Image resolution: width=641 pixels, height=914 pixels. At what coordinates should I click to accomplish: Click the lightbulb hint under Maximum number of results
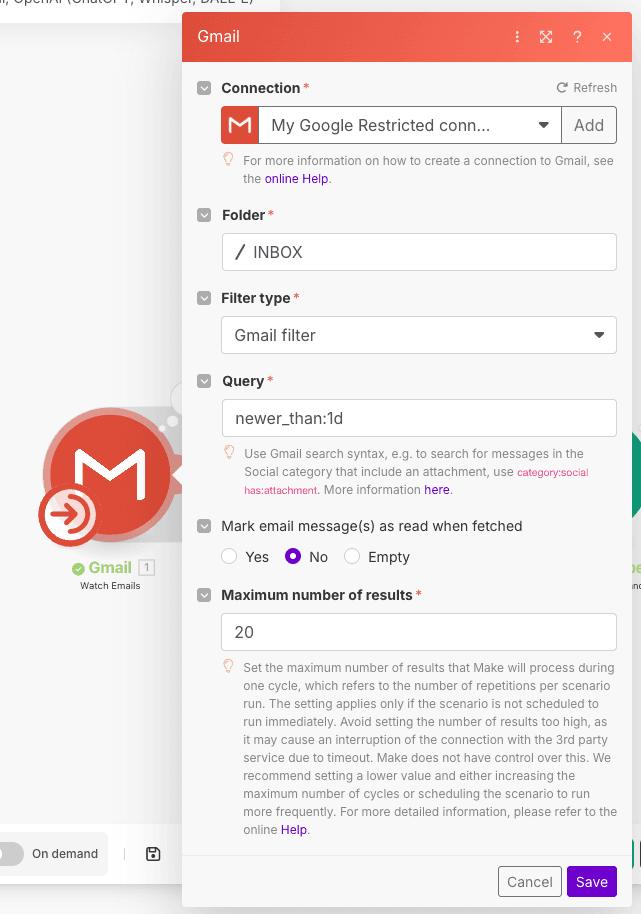pyautogui.click(x=228, y=666)
